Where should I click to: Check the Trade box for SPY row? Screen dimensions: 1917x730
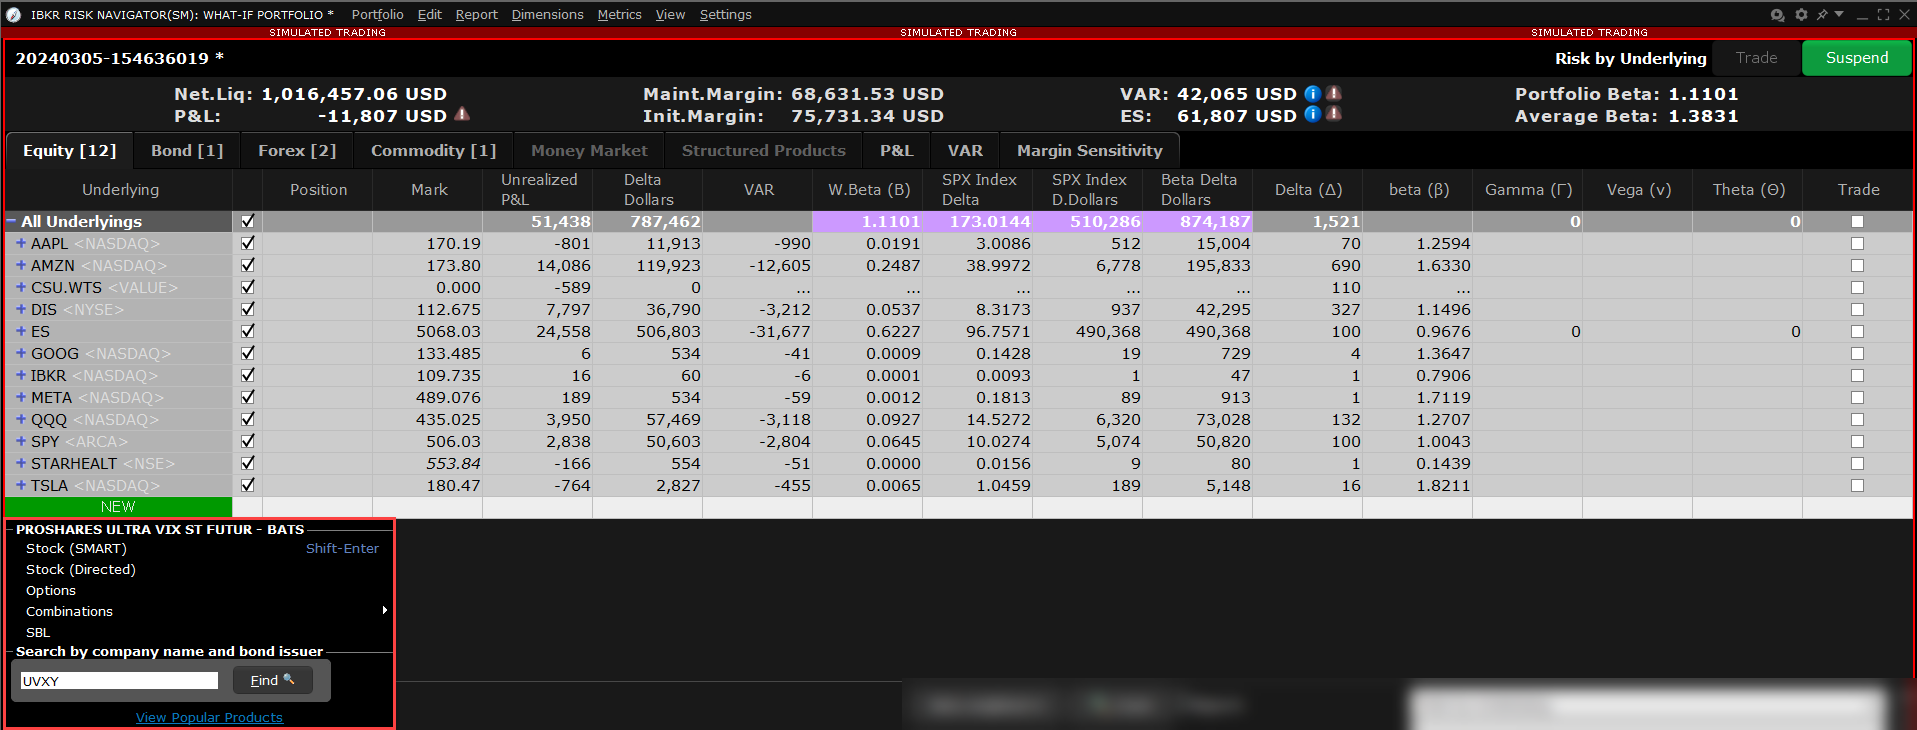point(1857,441)
